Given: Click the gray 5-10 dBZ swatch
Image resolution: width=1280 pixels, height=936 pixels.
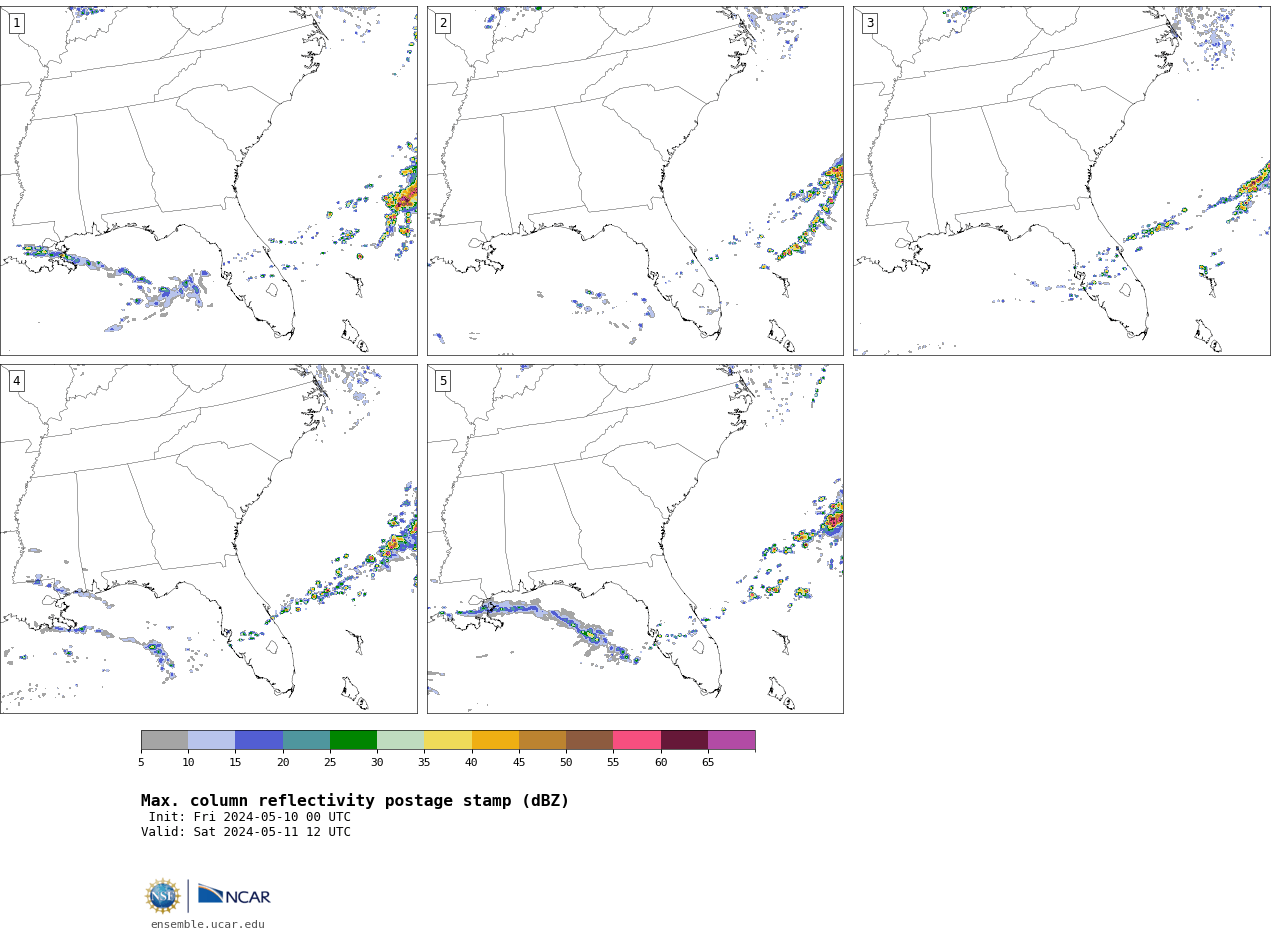Looking at the screenshot, I should [x=165, y=740].
